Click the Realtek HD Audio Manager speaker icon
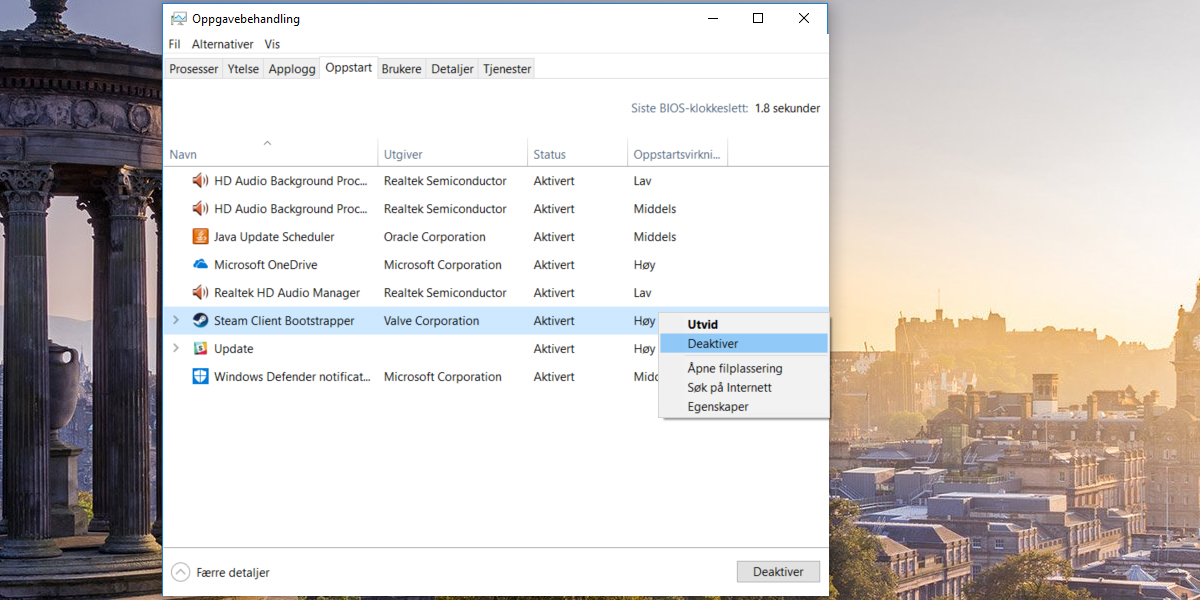1200x600 pixels. [x=200, y=293]
